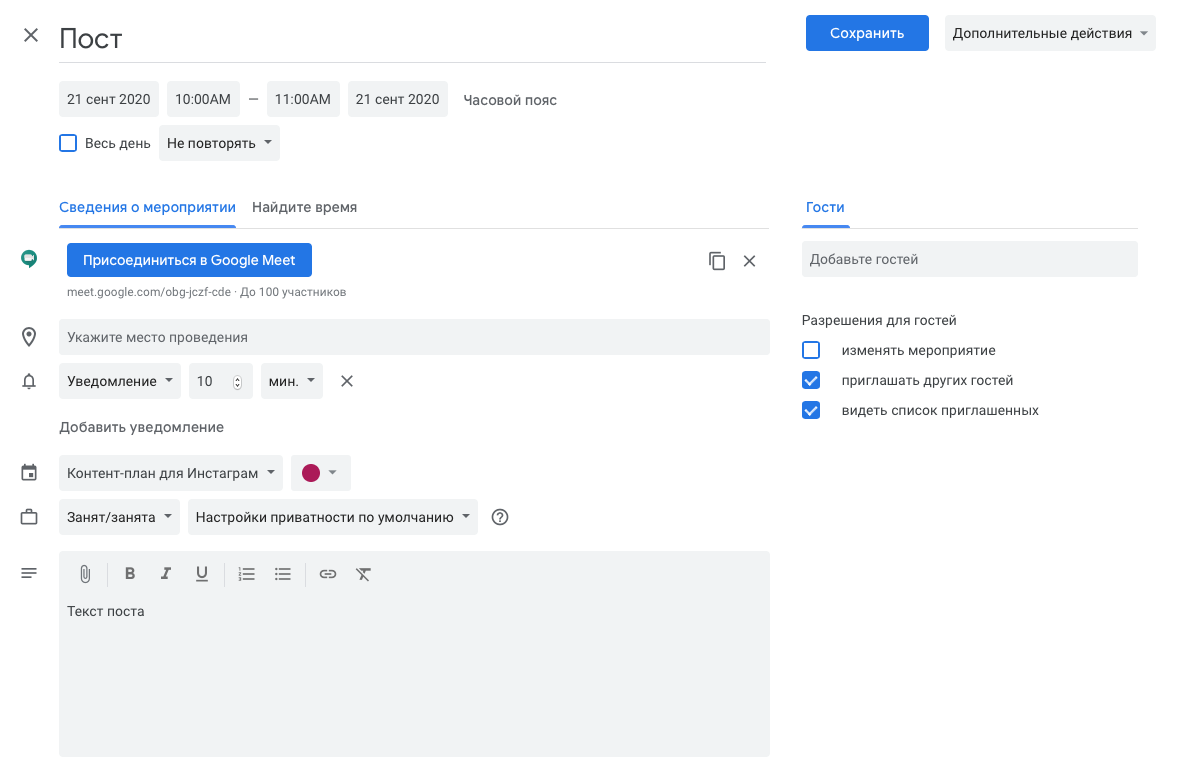The image size is (1180, 781).
Task: Toggle underline formatting
Action: (x=202, y=574)
